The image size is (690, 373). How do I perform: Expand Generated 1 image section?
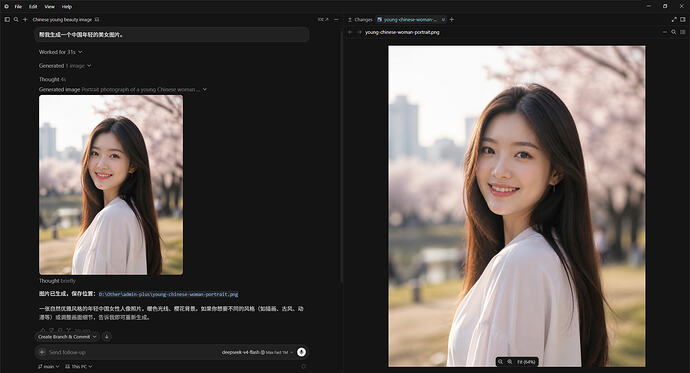coord(65,66)
